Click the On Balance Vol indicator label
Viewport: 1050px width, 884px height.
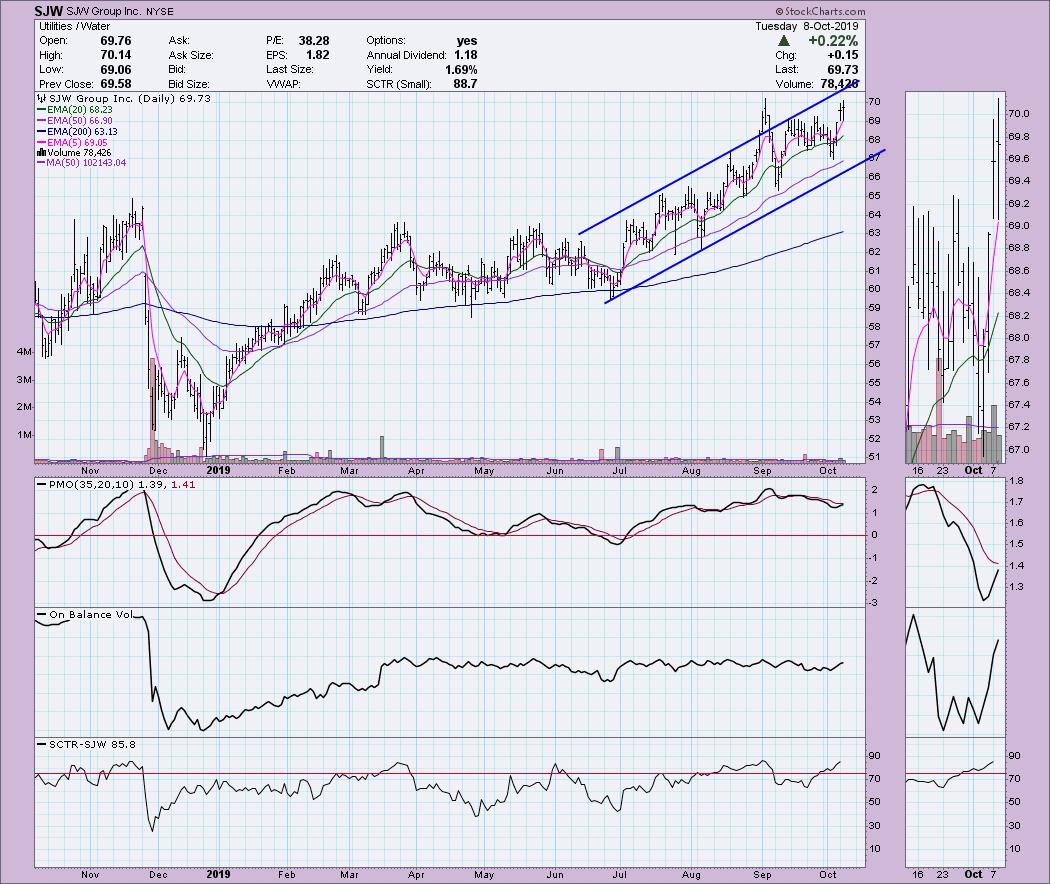coord(86,614)
